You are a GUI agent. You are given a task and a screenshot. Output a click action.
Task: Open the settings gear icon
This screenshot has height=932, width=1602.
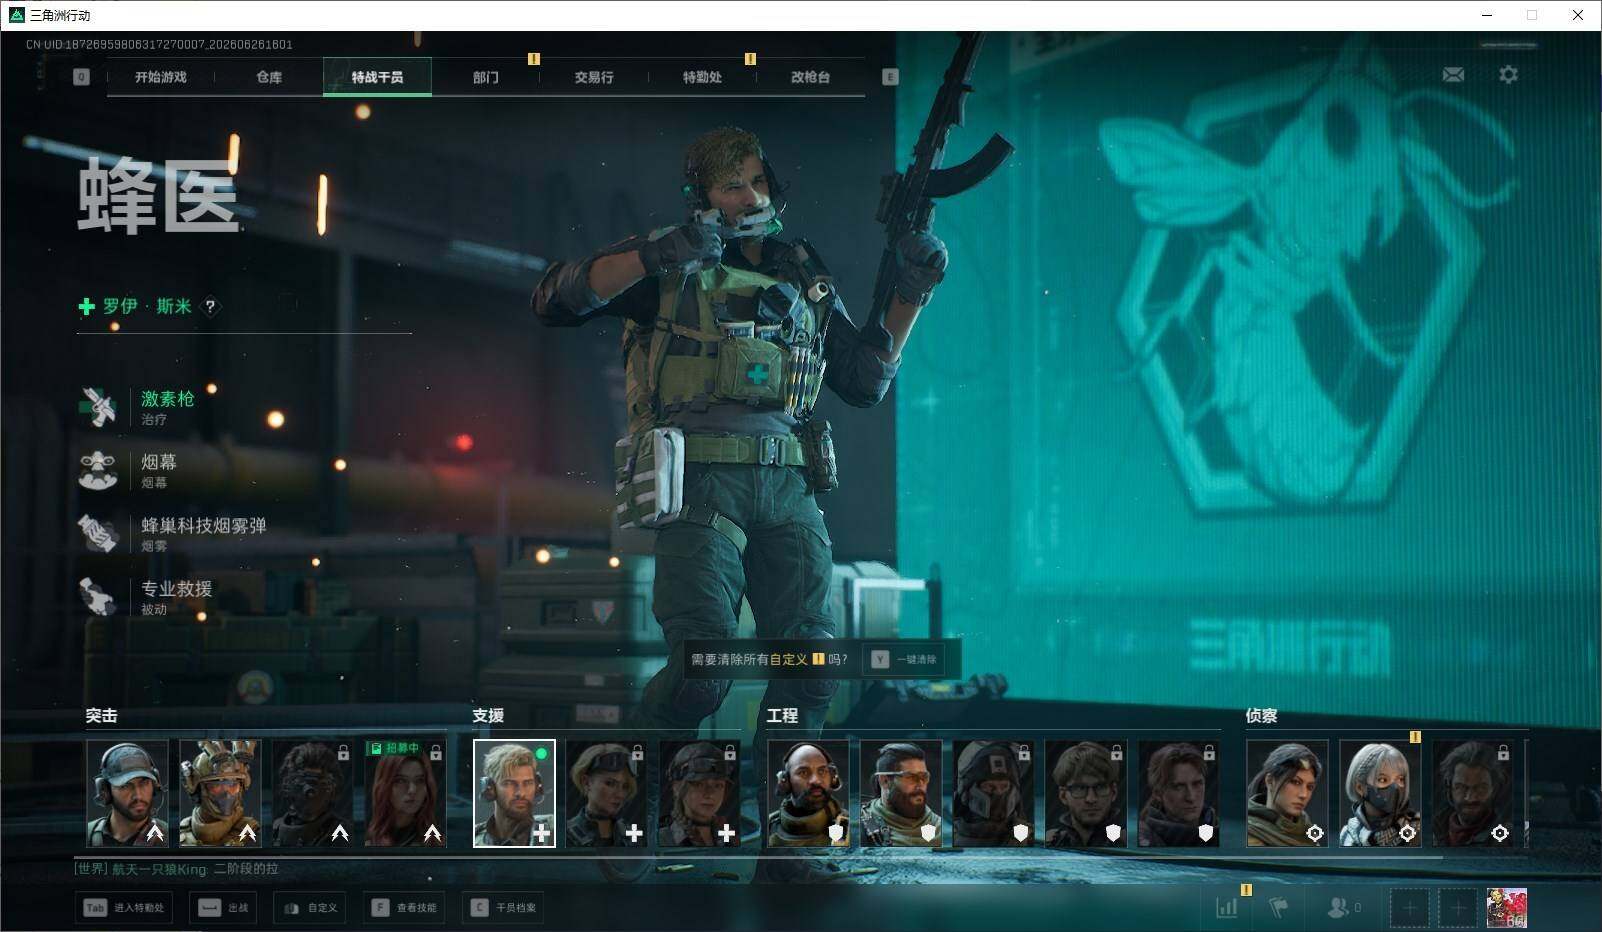[1508, 75]
